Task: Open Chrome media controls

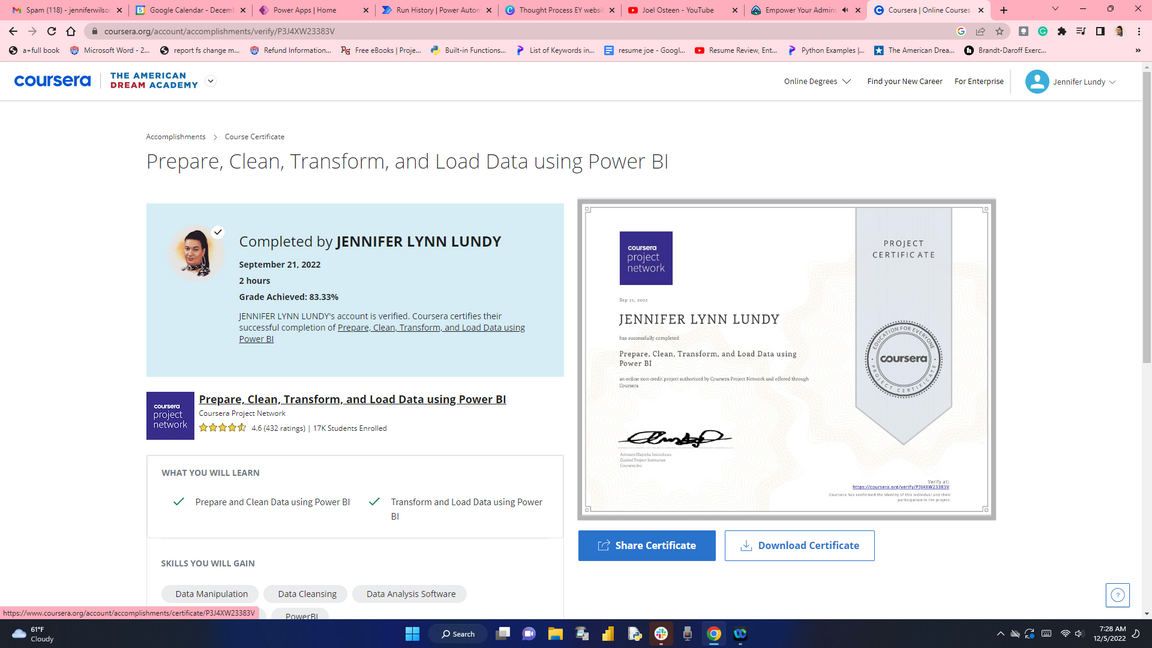Action: click(1081, 32)
